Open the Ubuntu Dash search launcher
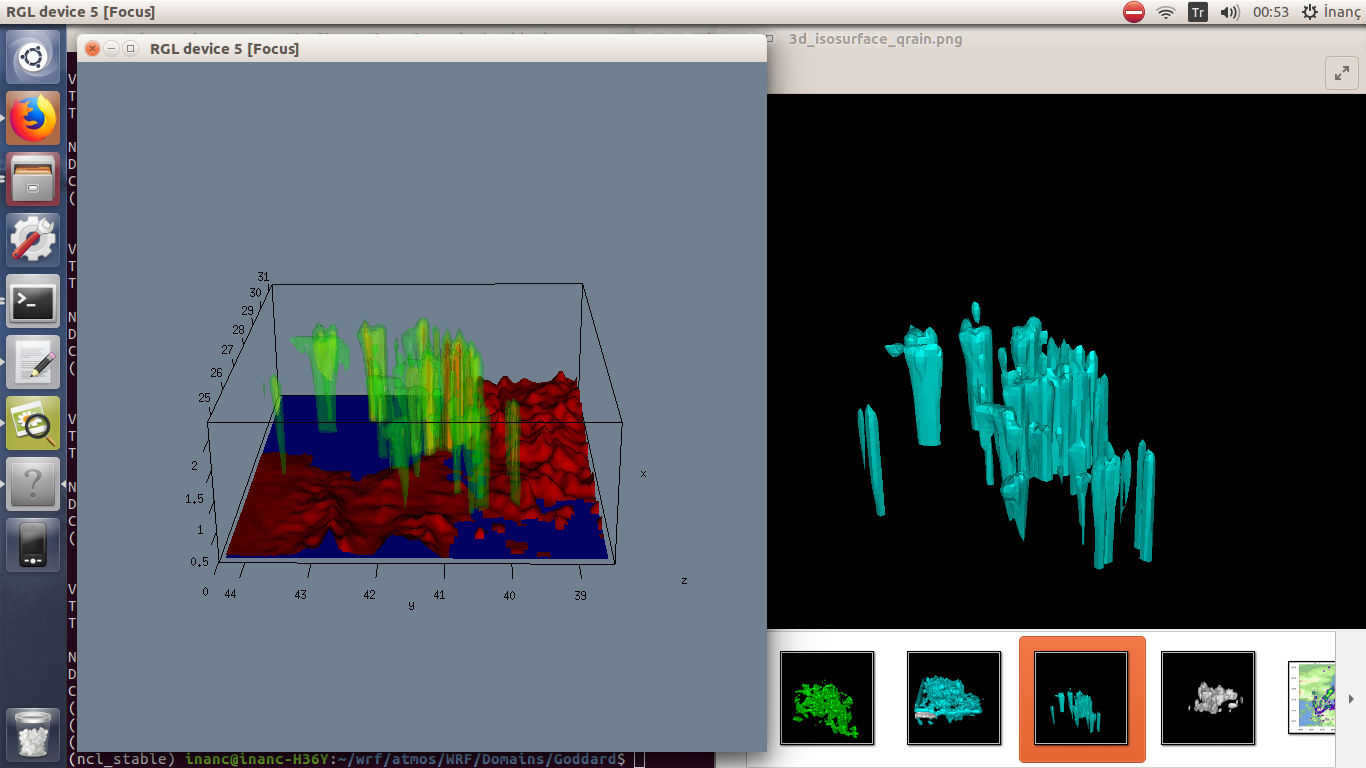Viewport: 1366px width, 768px height. point(33,57)
